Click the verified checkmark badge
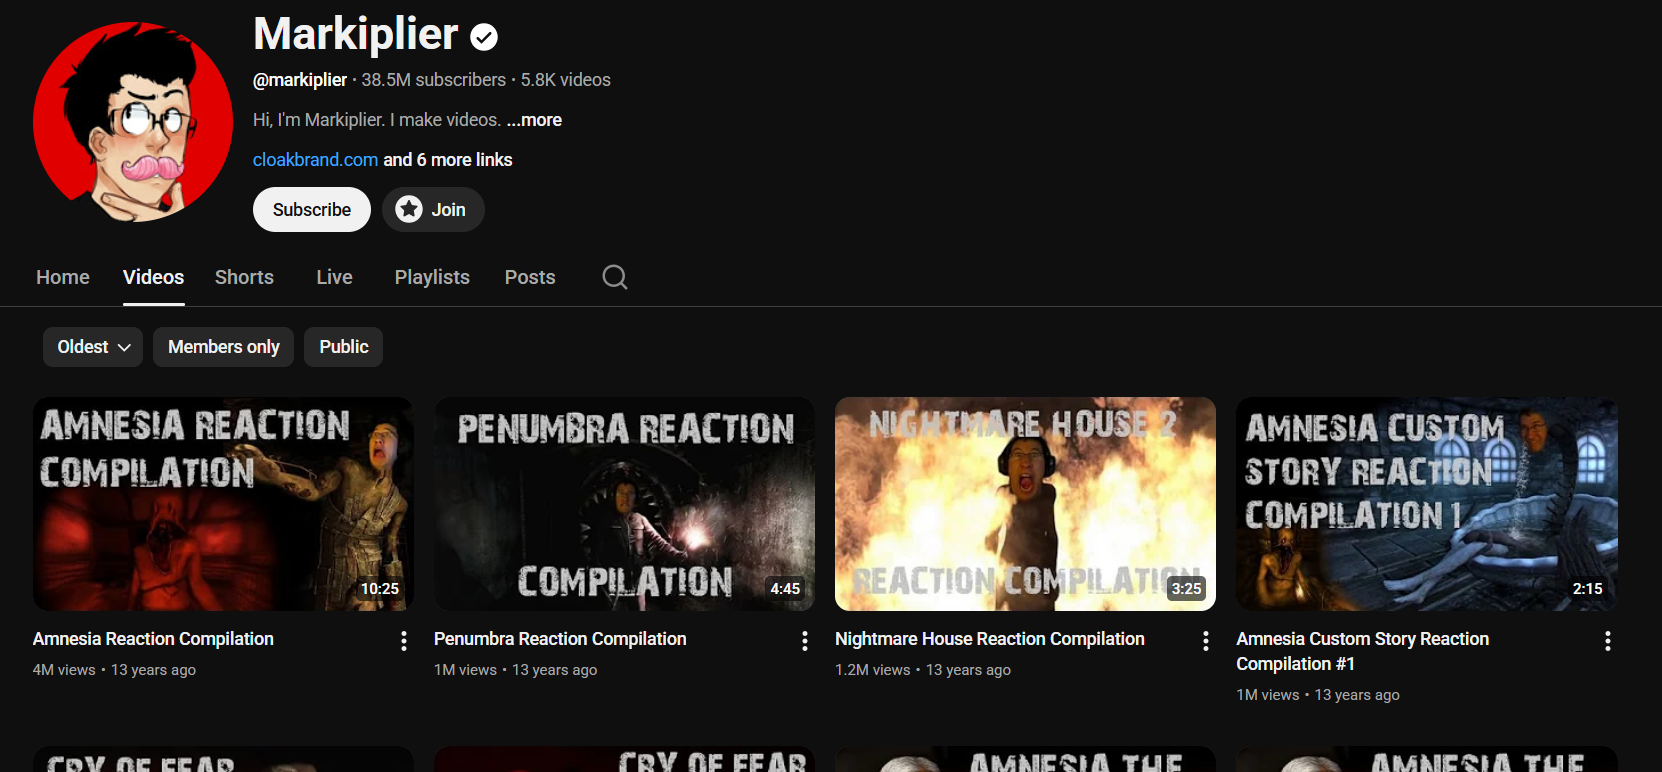Viewport: 1662px width, 772px height. (484, 38)
